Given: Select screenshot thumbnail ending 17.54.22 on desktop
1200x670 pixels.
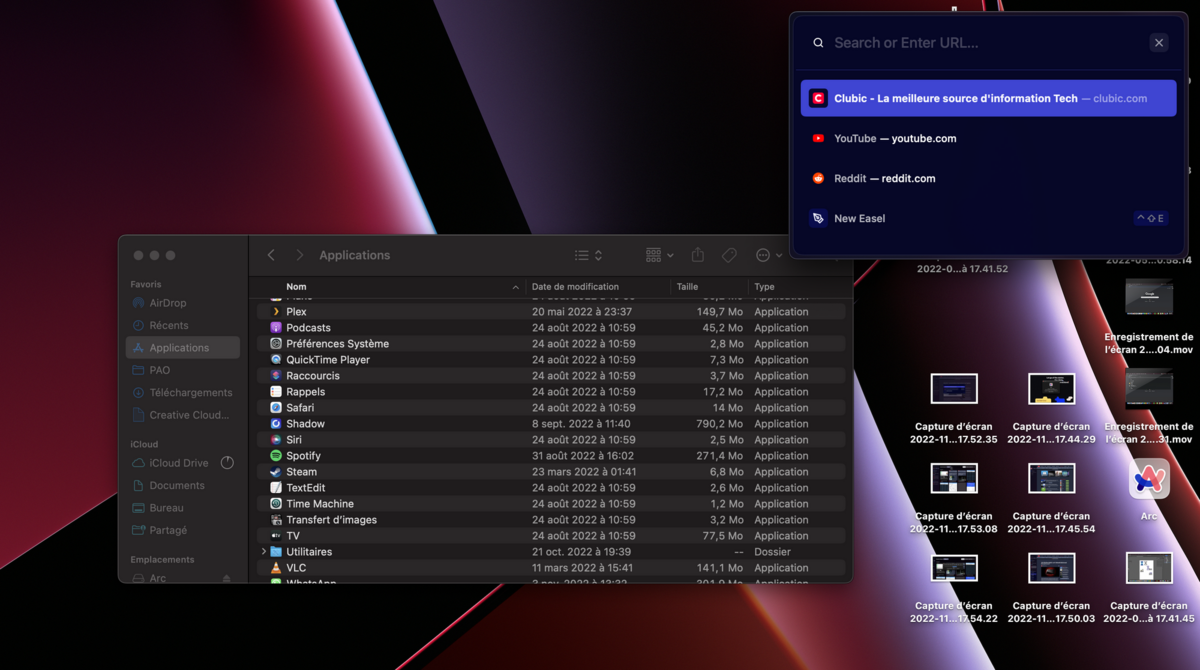Looking at the screenshot, I should coord(954,568).
